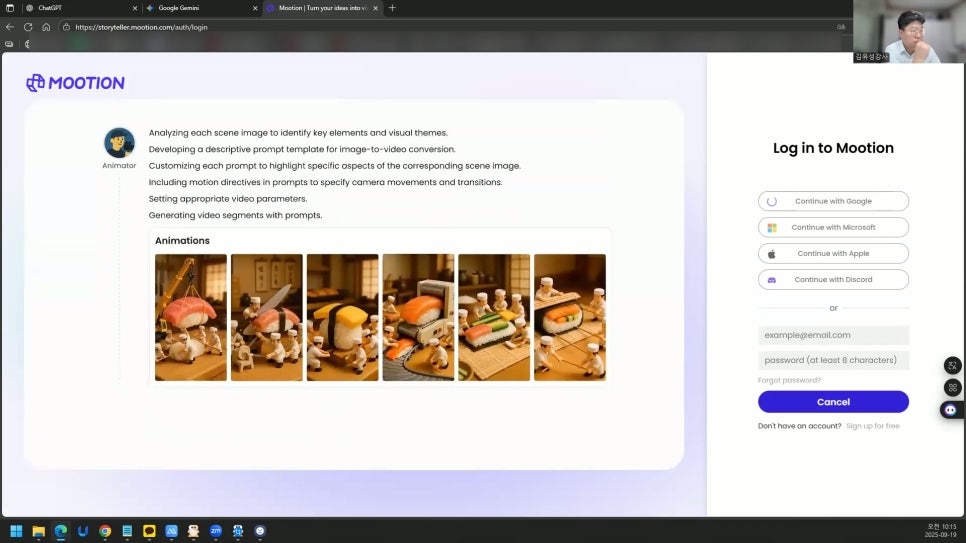Continue with Google sign-in
This screenshot has height=543, width=966.
pyautogui.click(x=833, y=201)
